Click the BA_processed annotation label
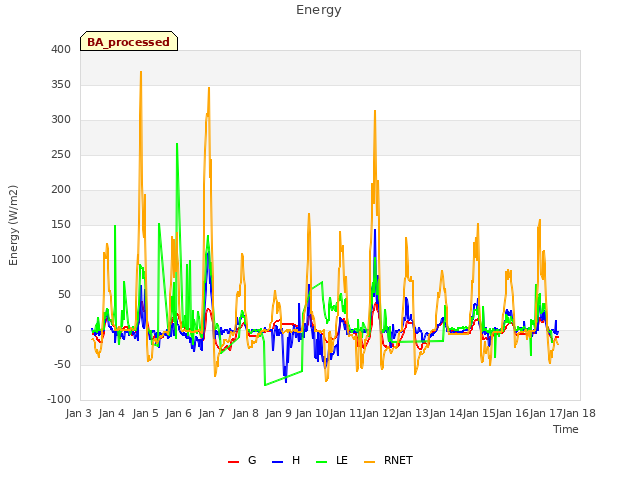 [129, 41]
